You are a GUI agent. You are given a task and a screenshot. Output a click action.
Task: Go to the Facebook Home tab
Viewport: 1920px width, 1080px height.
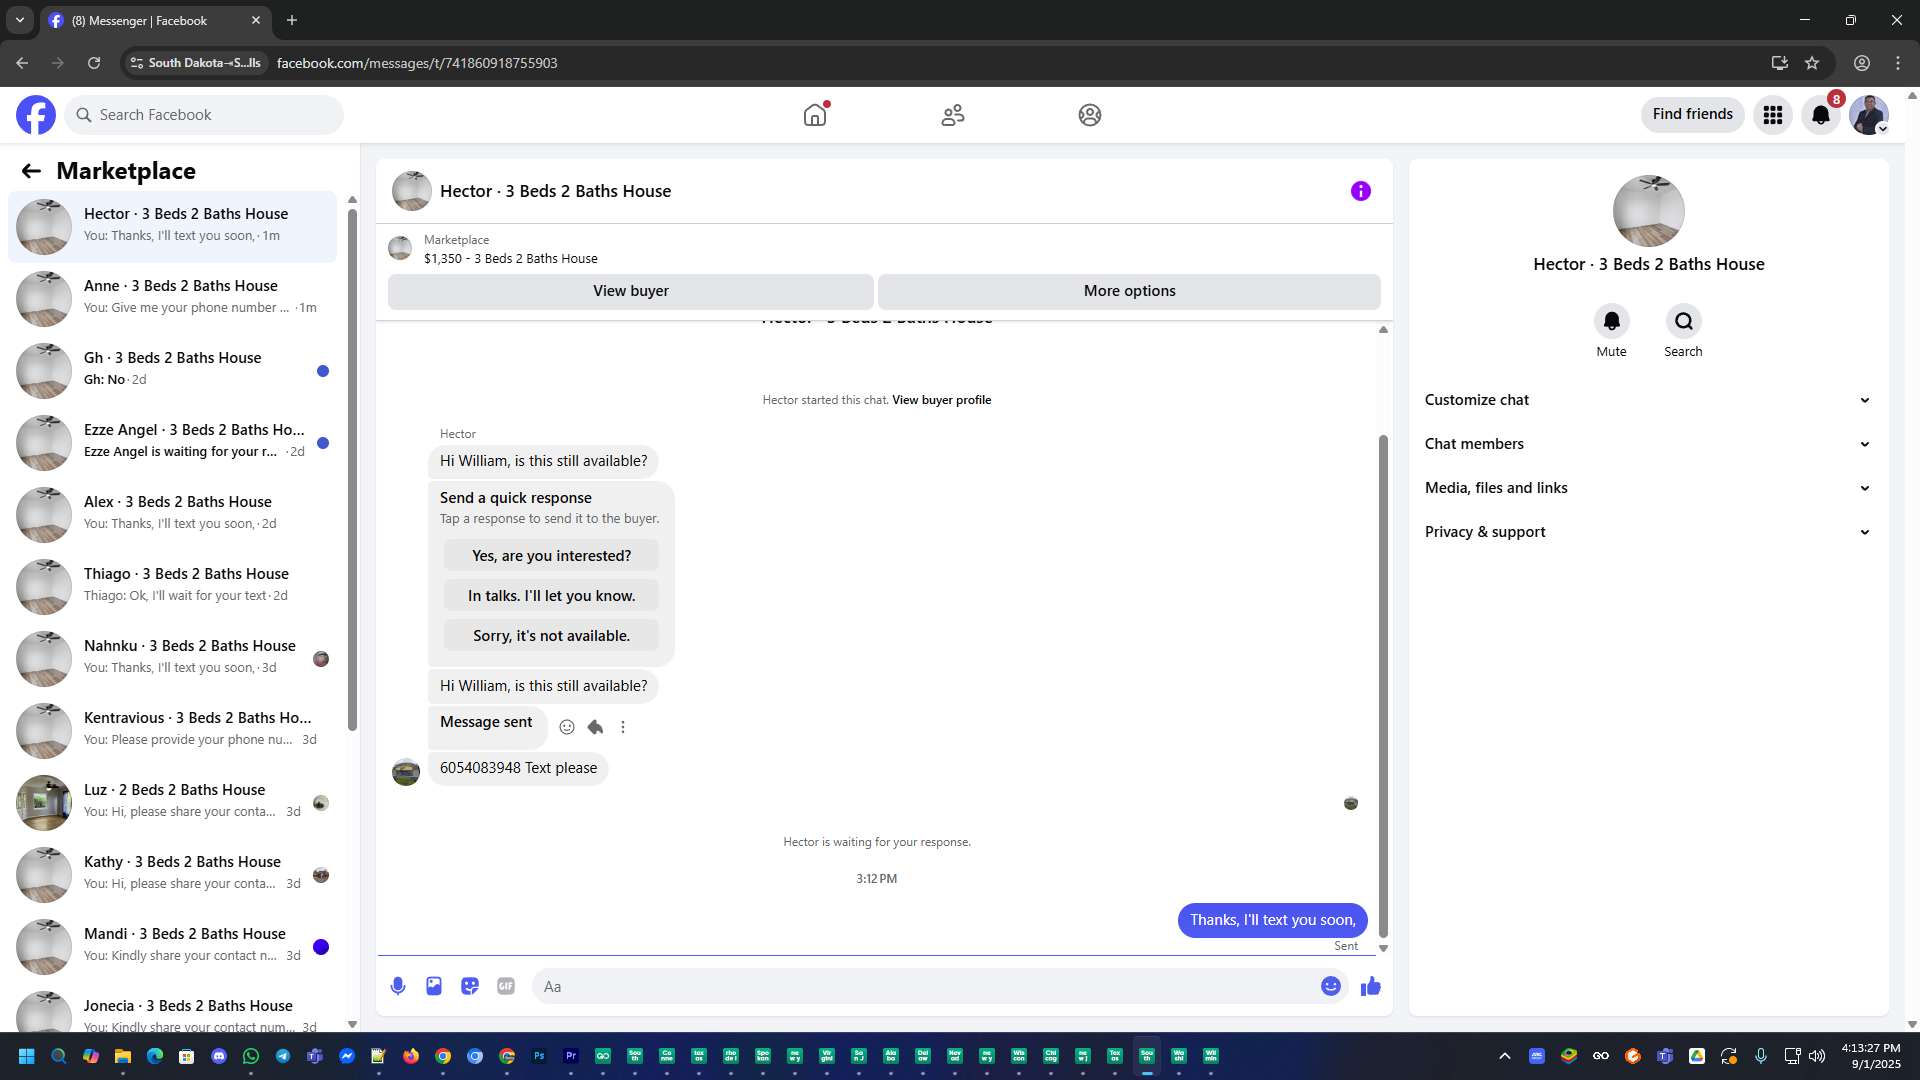tap(815, 115)
